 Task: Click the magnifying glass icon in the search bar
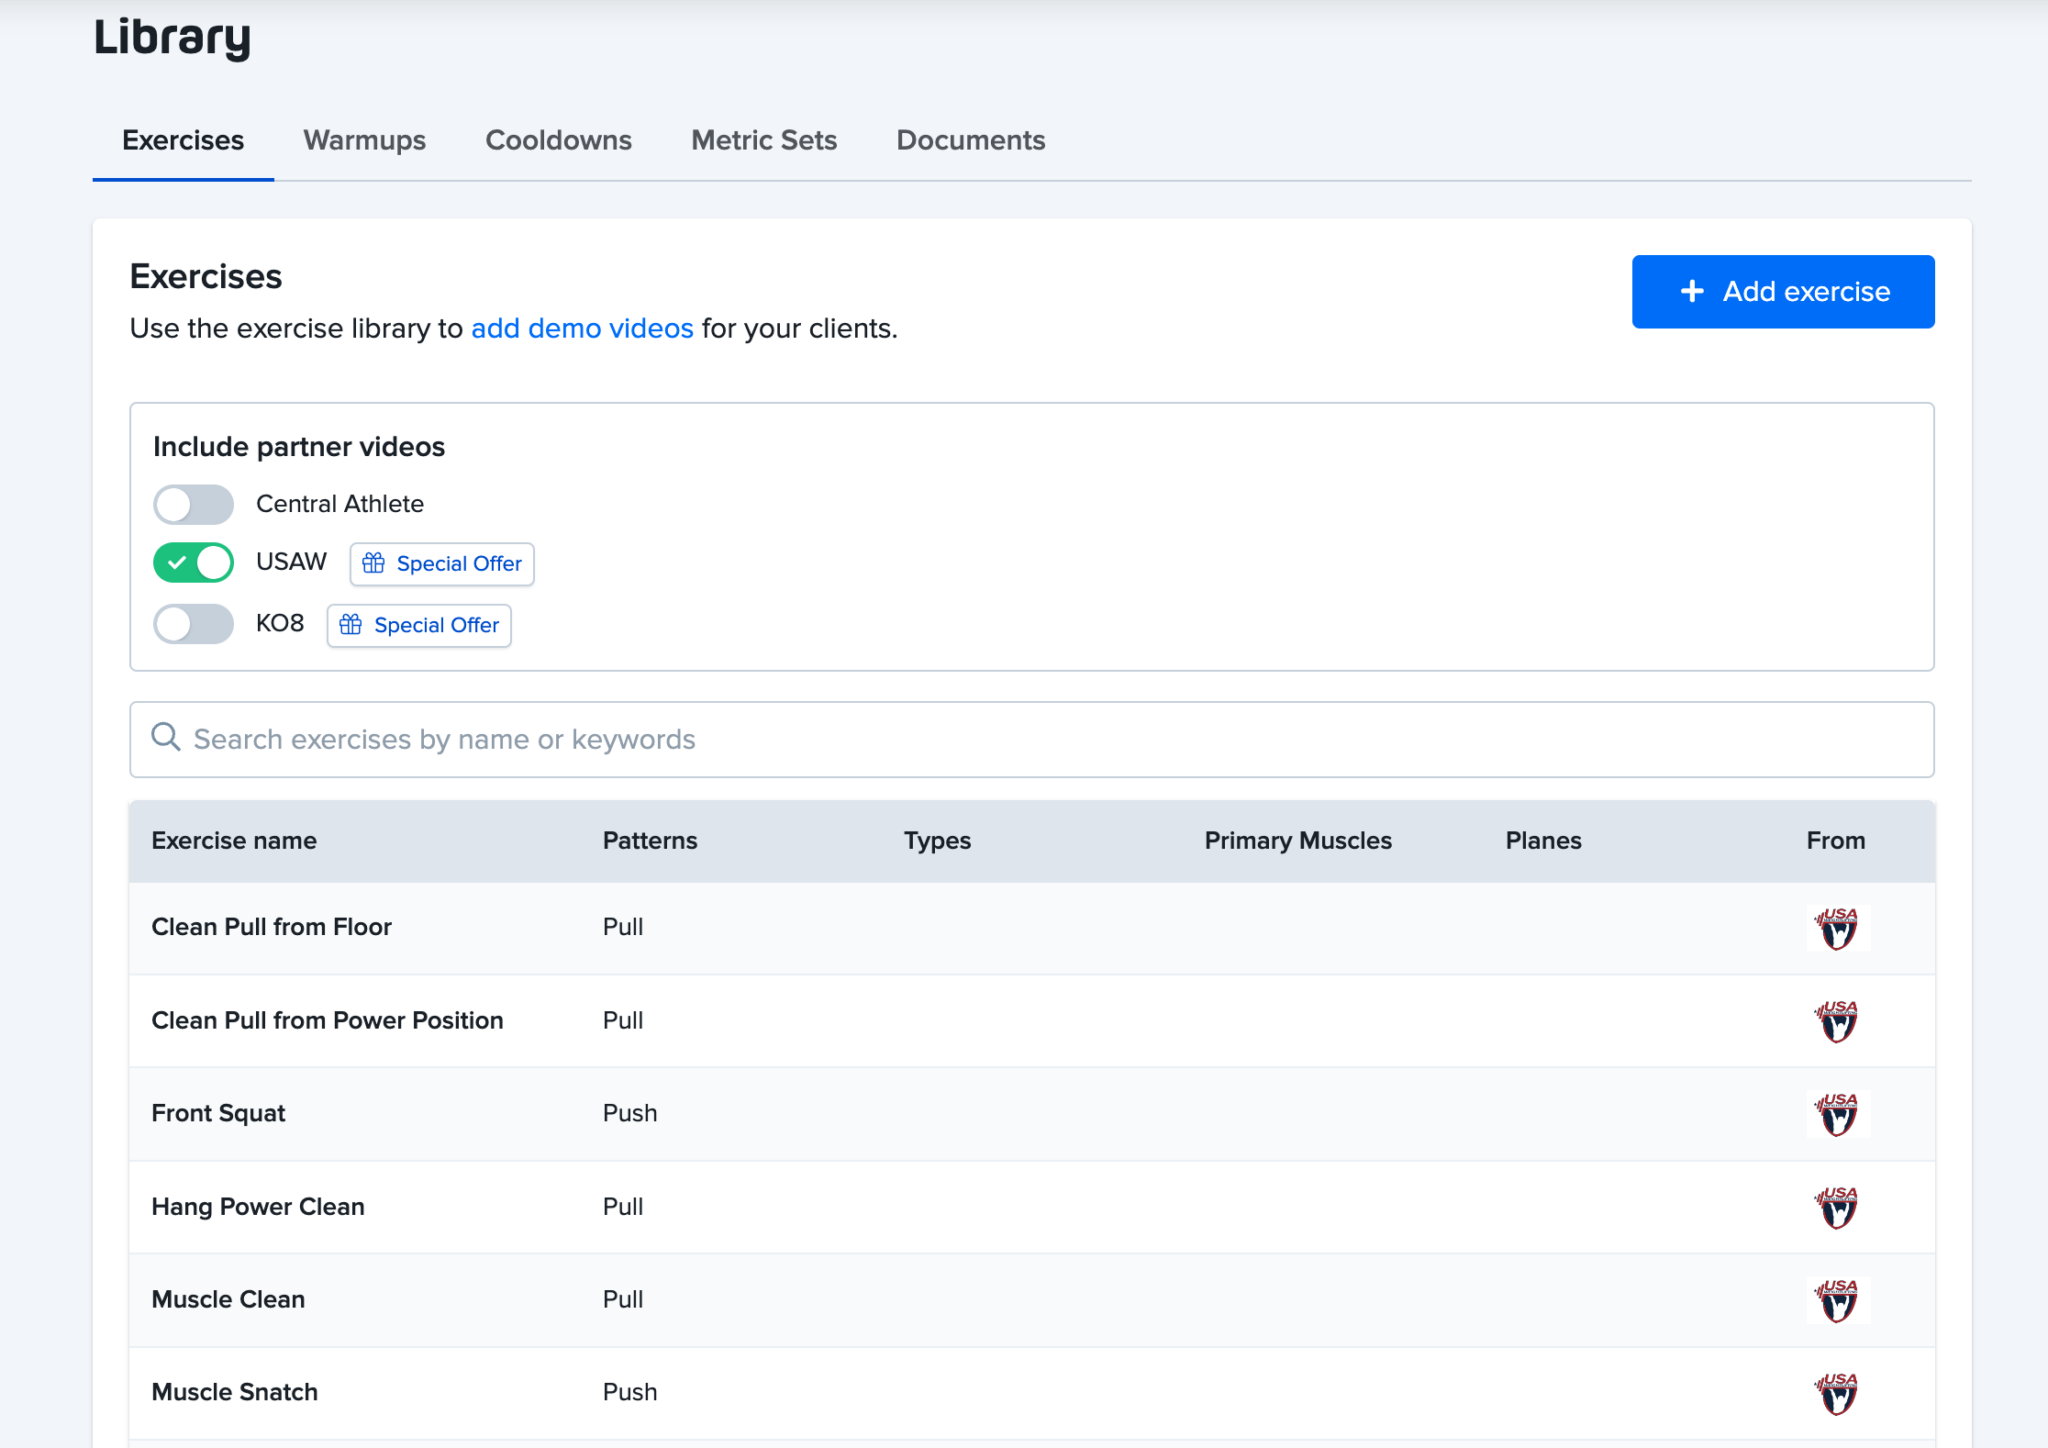166,738
